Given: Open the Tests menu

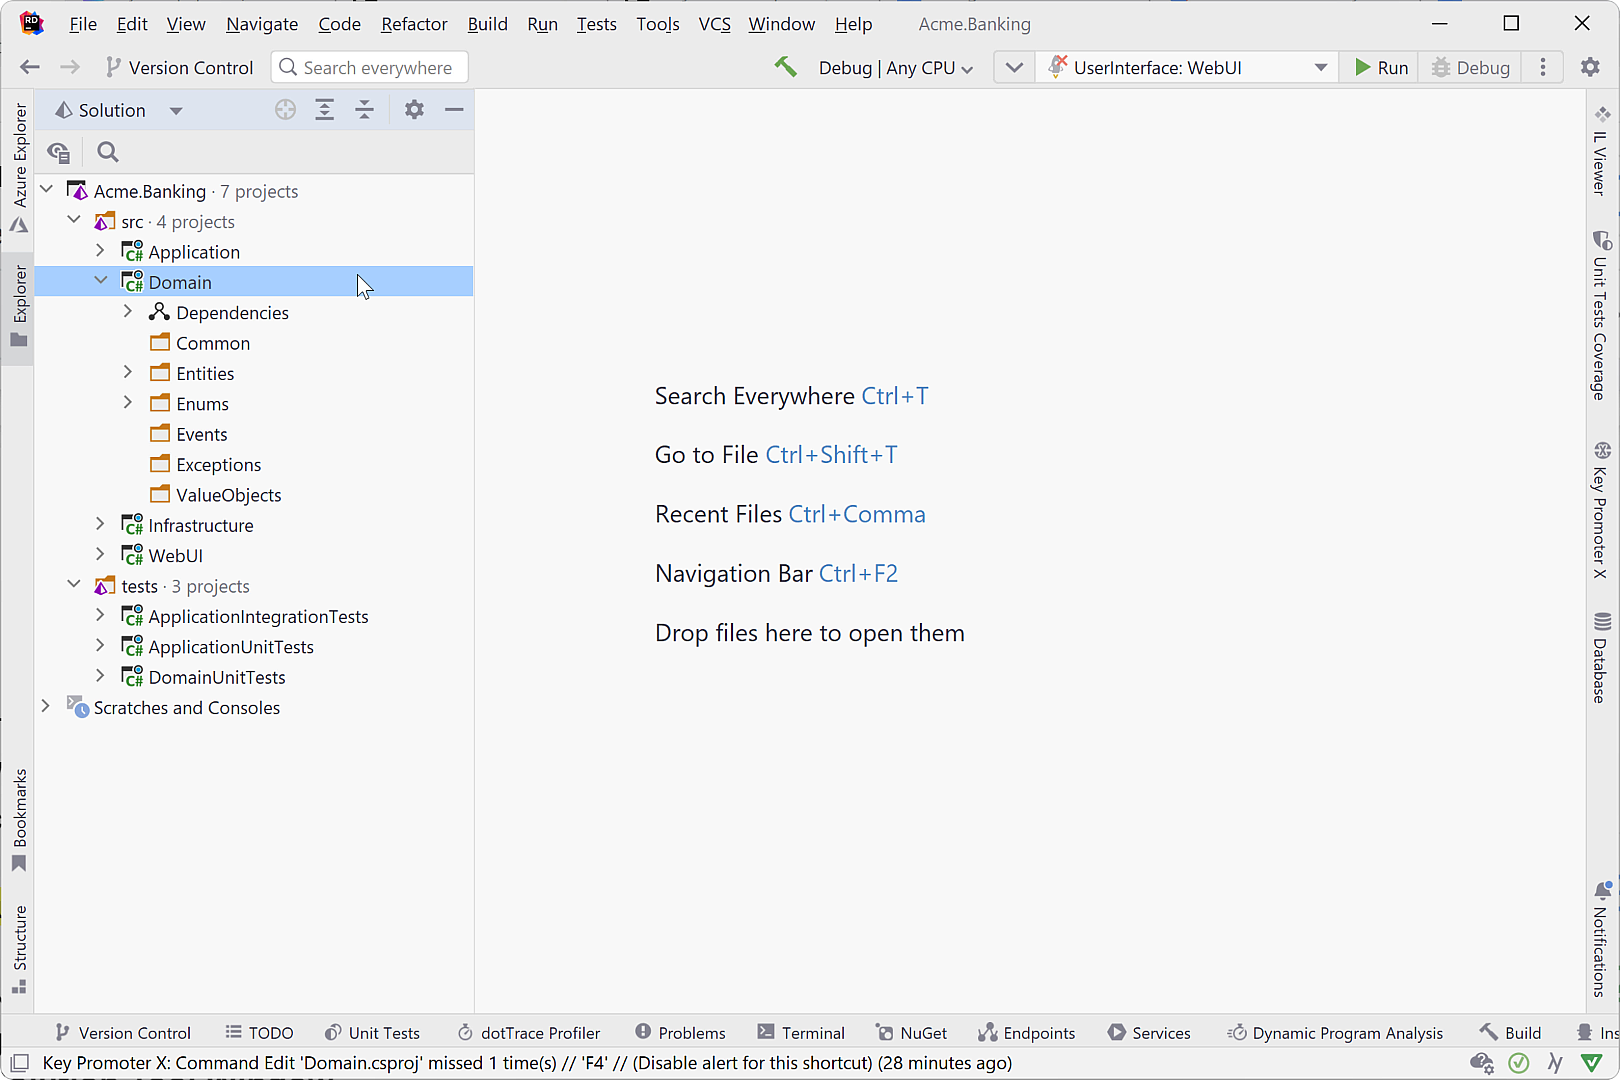Looking at the screenshot, I should pos(596,24).
